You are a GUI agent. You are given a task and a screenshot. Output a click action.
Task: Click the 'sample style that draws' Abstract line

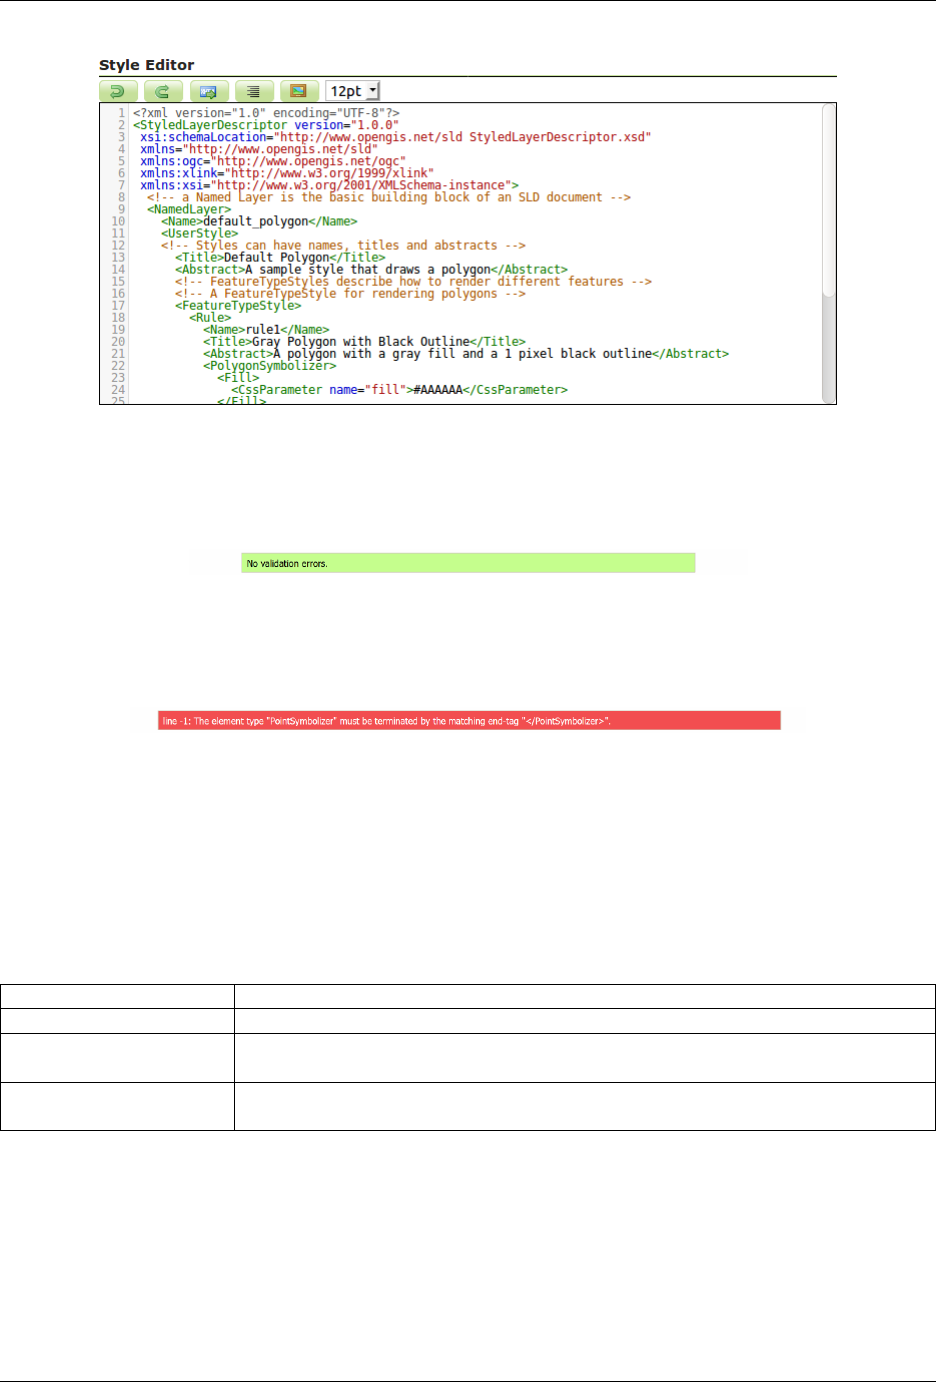point(371,269)
